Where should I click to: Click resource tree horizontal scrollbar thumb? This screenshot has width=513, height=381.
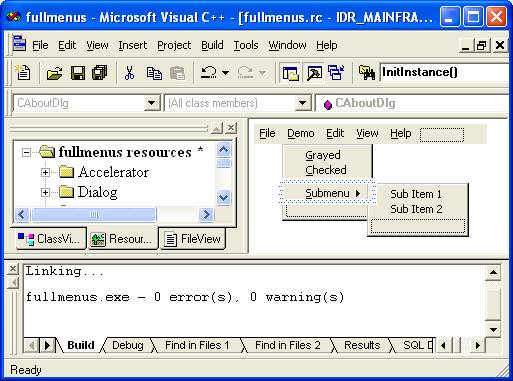tap(94, 214)
